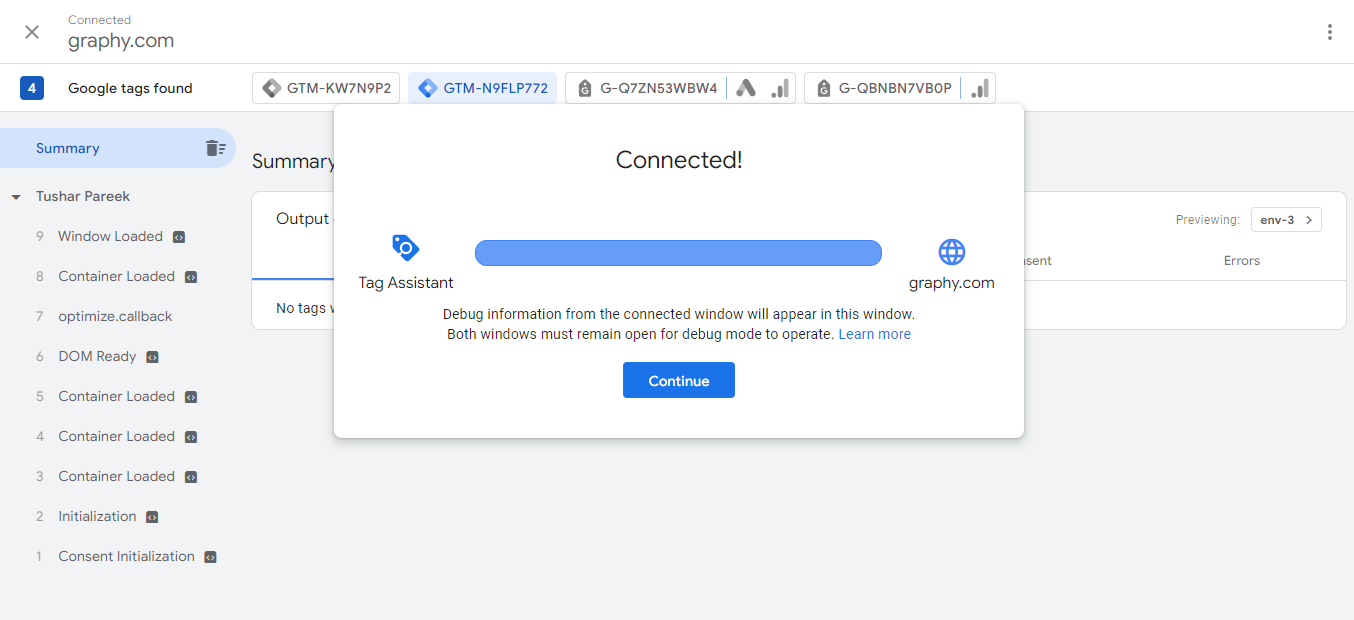The width and height of the screenshot is (1354, 620).
Task: Click the analytics bars icon on G-QBNBN7VB0P
Action: coord(980,88)
